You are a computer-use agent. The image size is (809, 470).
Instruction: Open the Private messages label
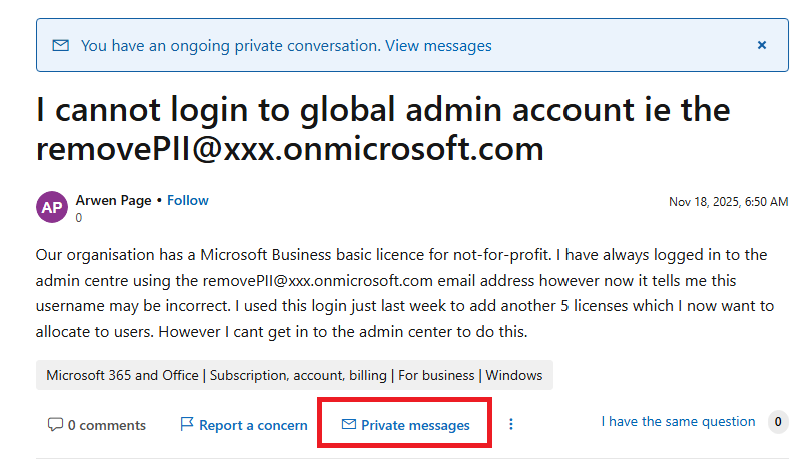click(415, 425)
